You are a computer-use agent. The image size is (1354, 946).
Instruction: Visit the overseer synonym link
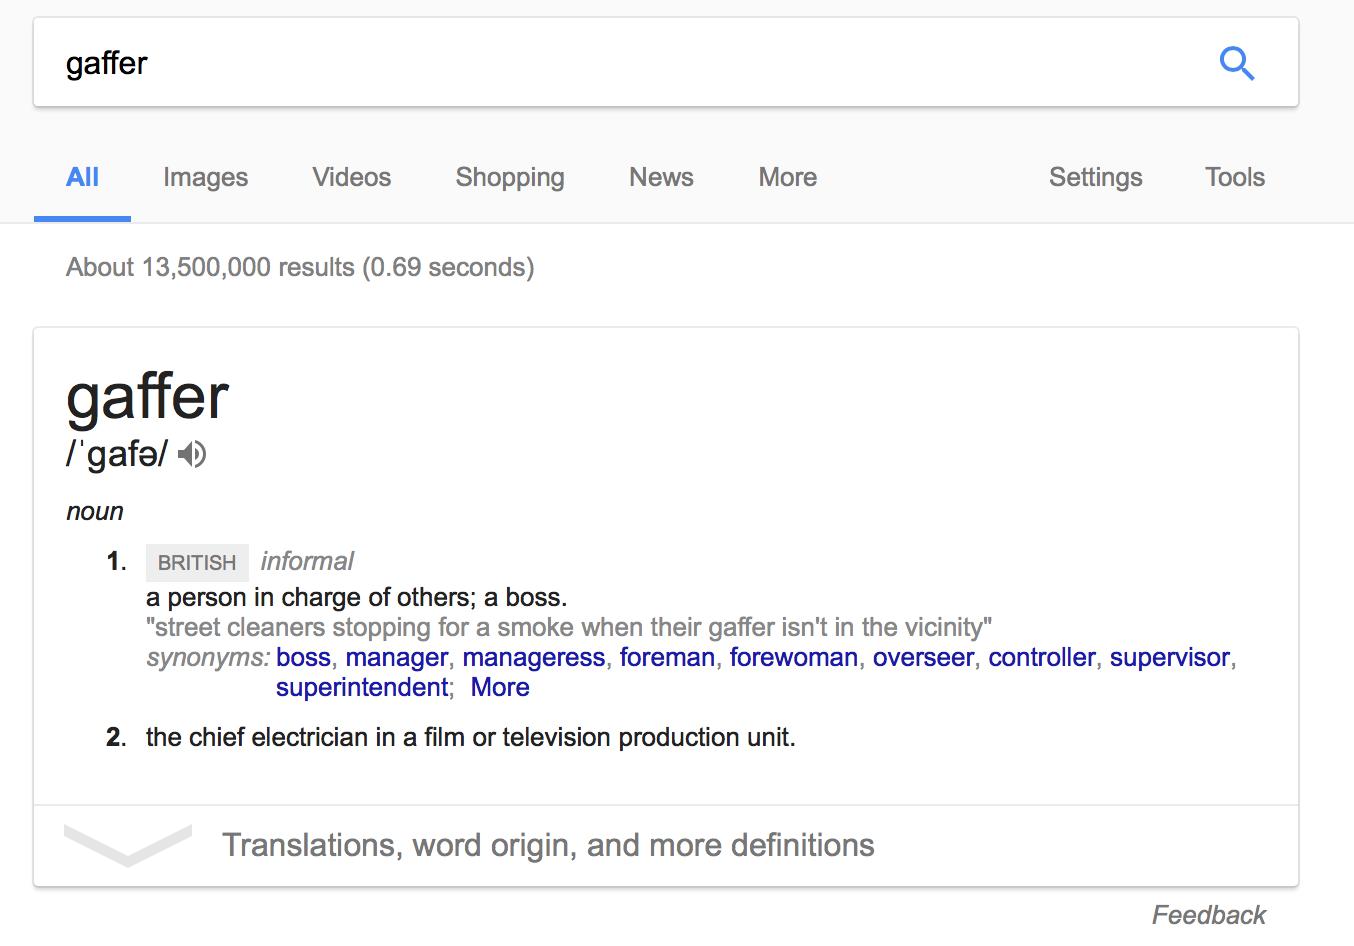(x=923, y=657)
